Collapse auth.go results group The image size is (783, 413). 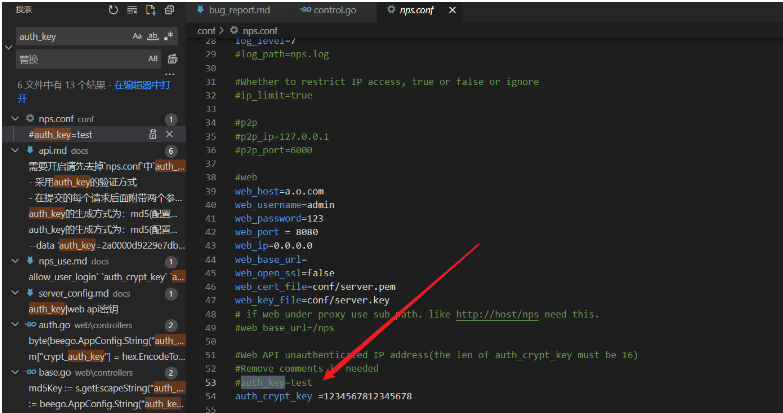[15, 325]
